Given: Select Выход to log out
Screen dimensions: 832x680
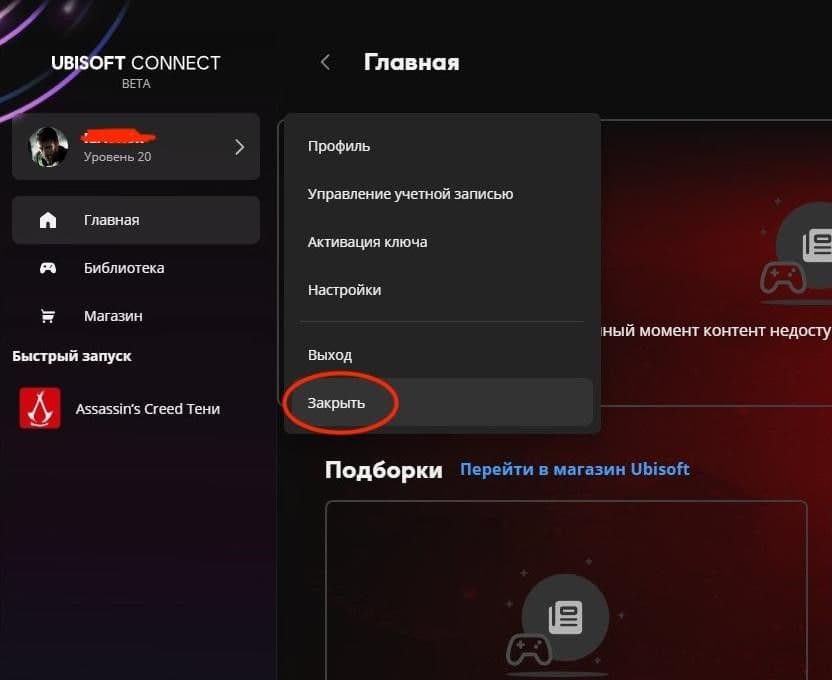Looking at the screenshot, I should 330,355.
